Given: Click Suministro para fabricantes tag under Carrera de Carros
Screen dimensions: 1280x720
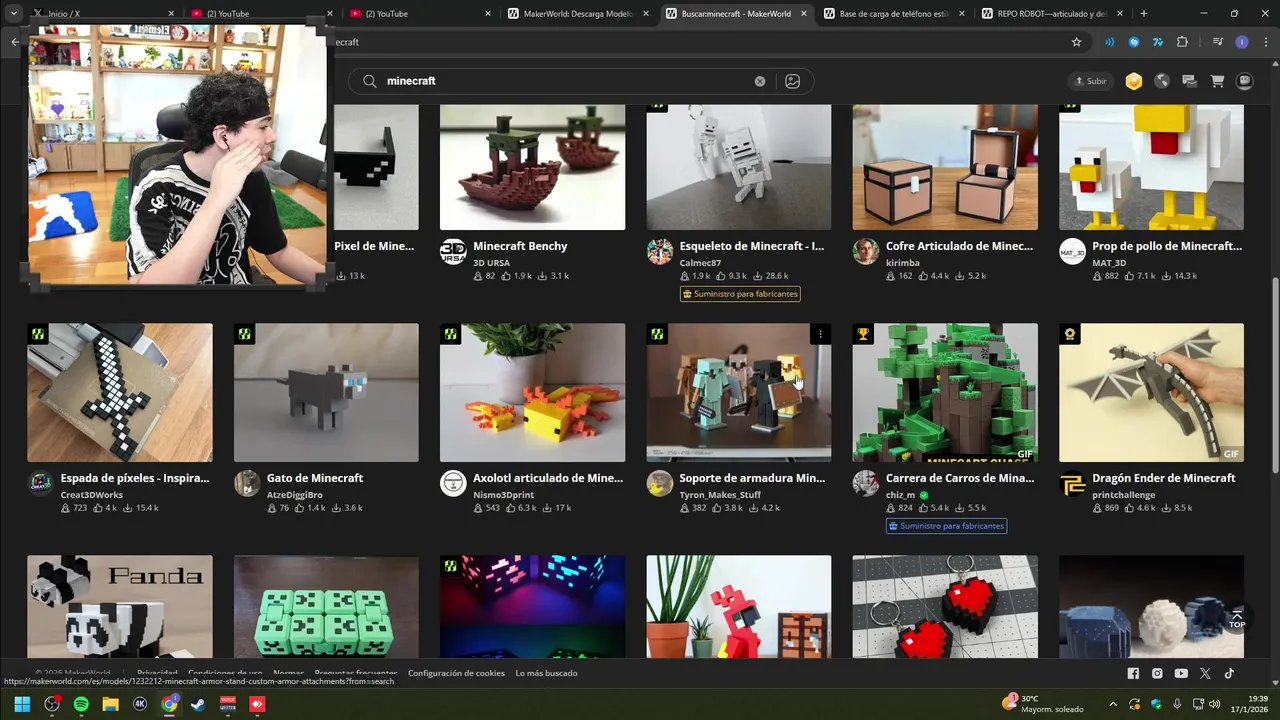Looking at the screenshot, I should pos(946,526).
